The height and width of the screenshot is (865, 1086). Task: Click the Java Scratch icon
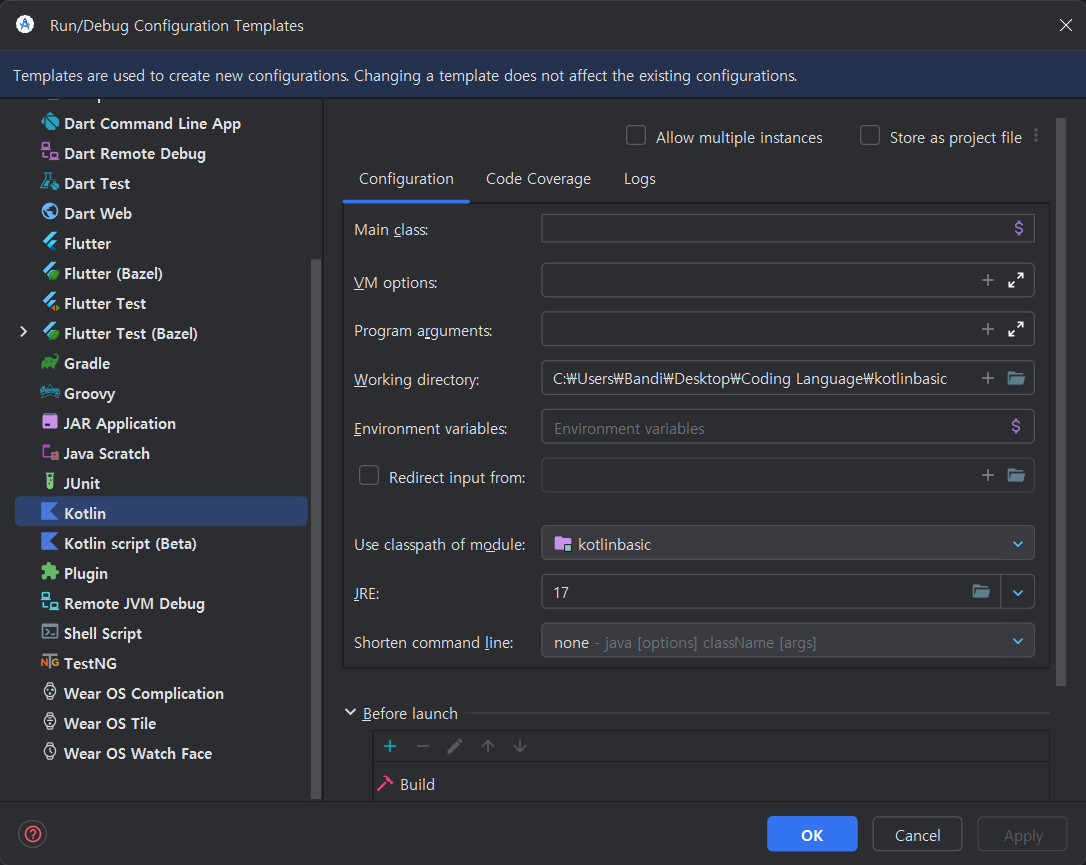[50, 452]
